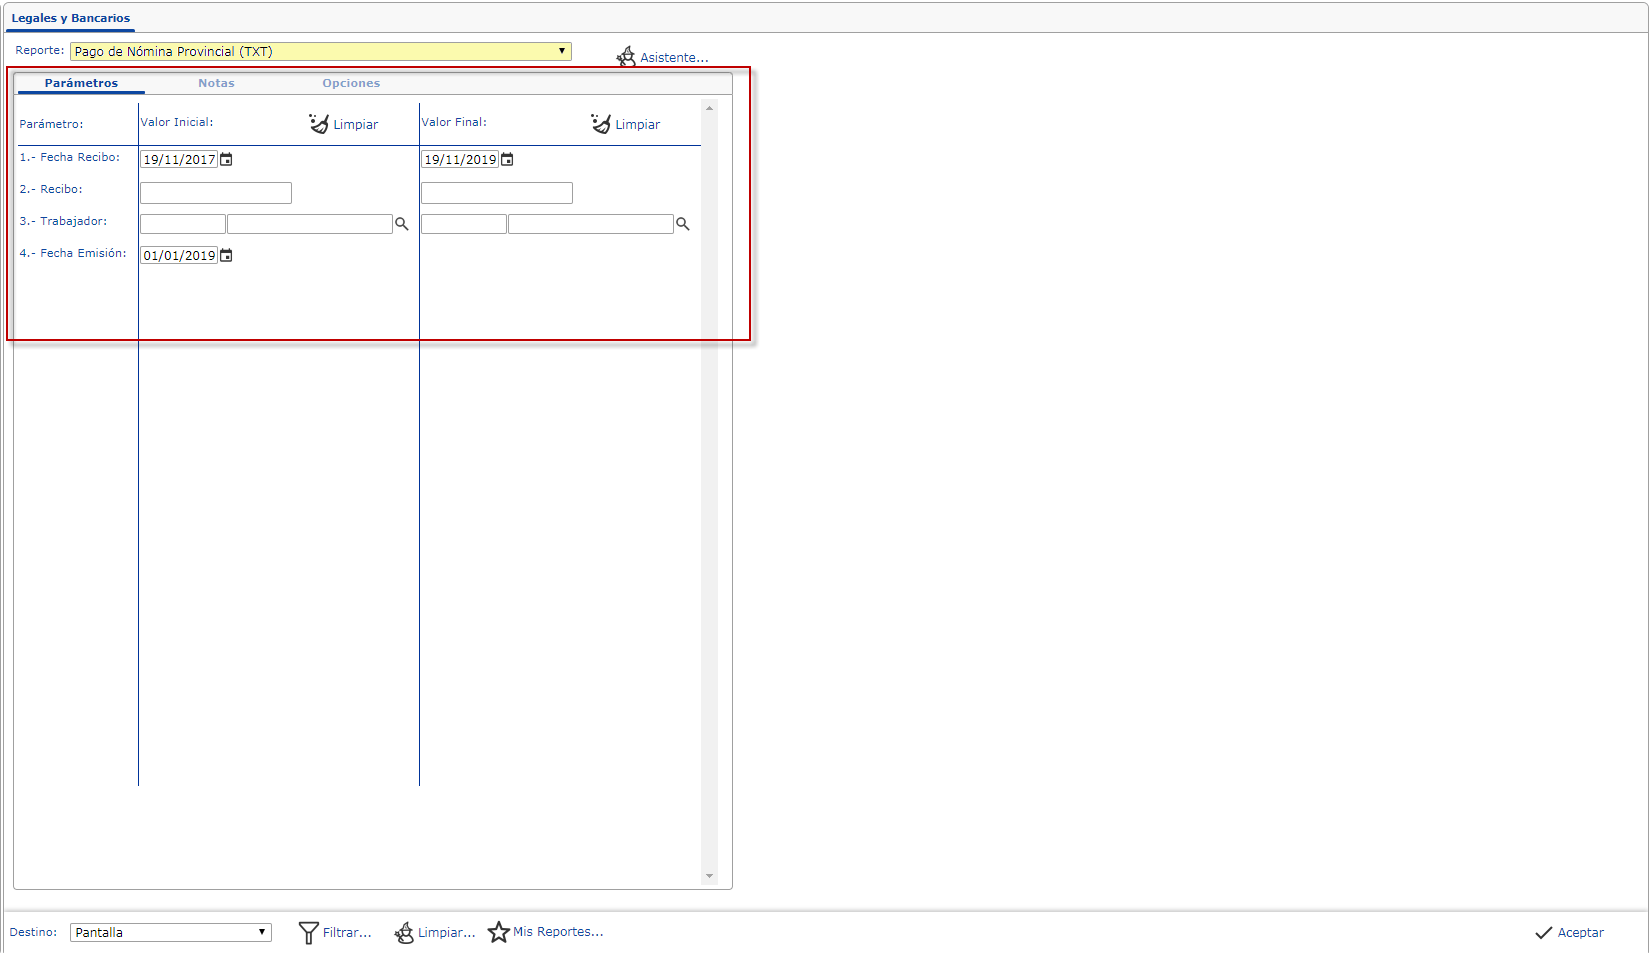This screenshot has height=953, width=1650.
Task: Click the 'Destino:' label
Action: (33, 932)
